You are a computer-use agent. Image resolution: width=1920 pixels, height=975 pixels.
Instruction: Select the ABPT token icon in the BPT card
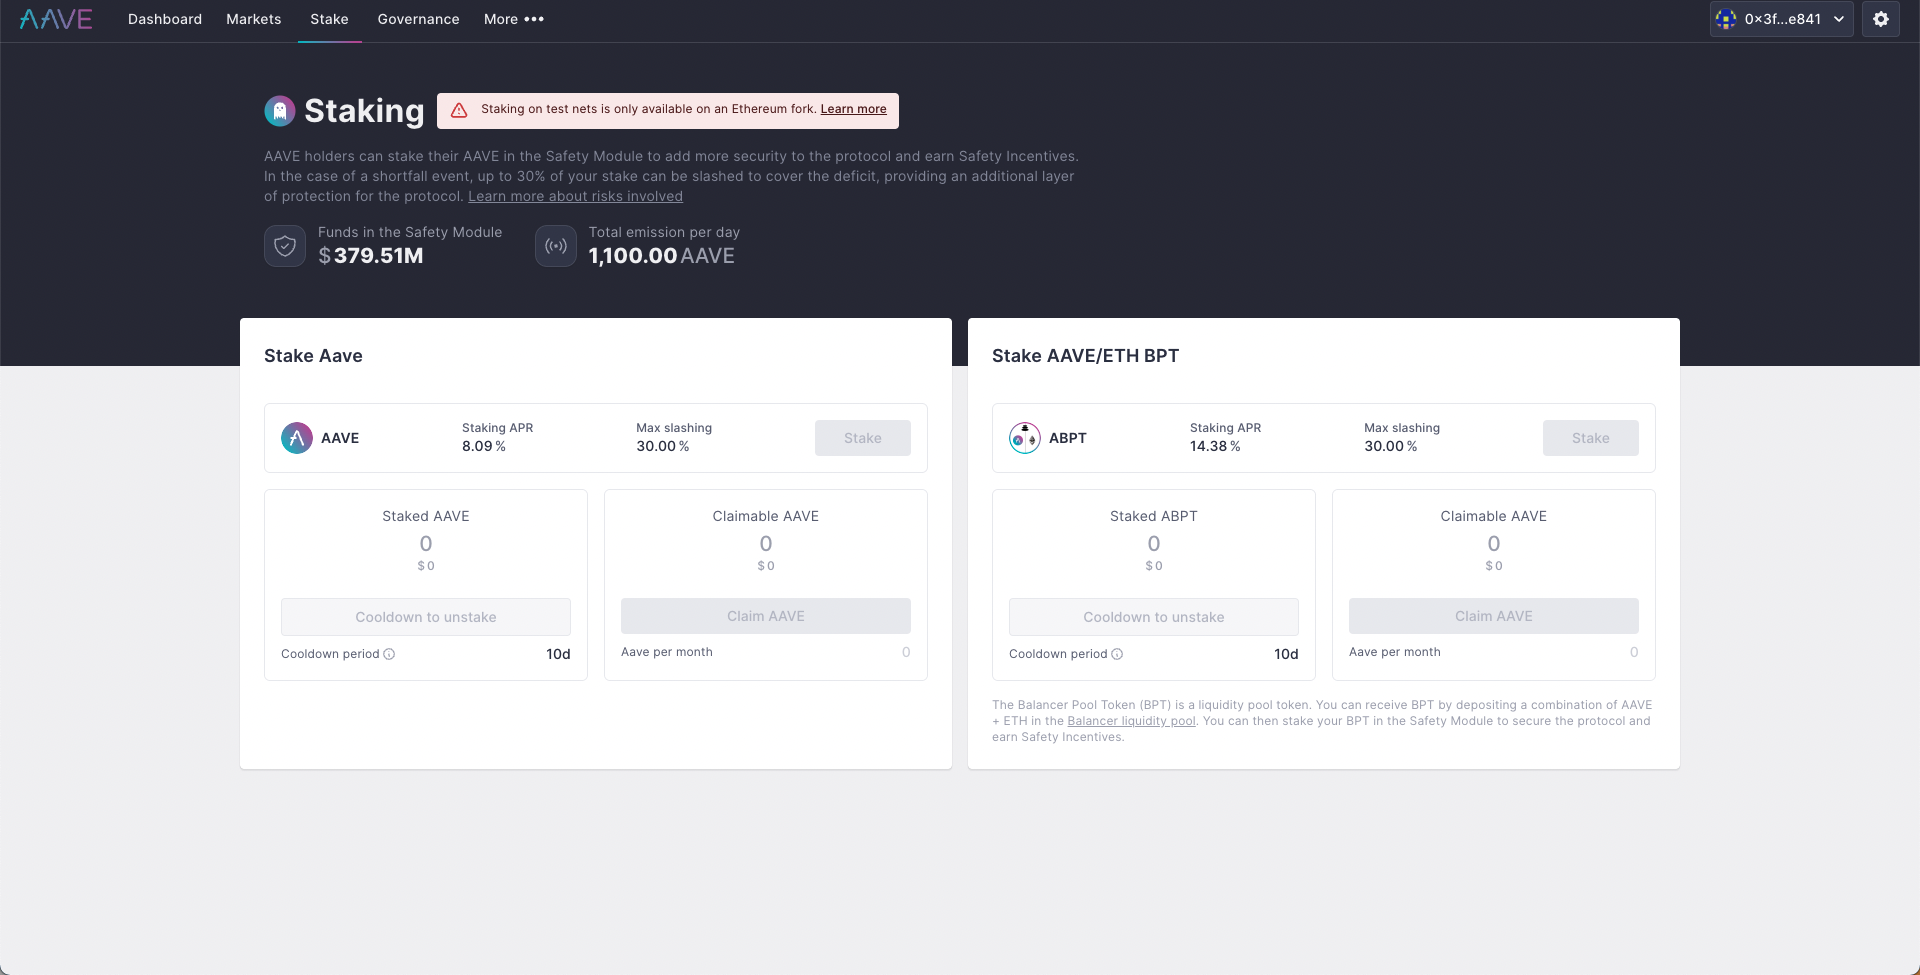(x=1023, y=437)
